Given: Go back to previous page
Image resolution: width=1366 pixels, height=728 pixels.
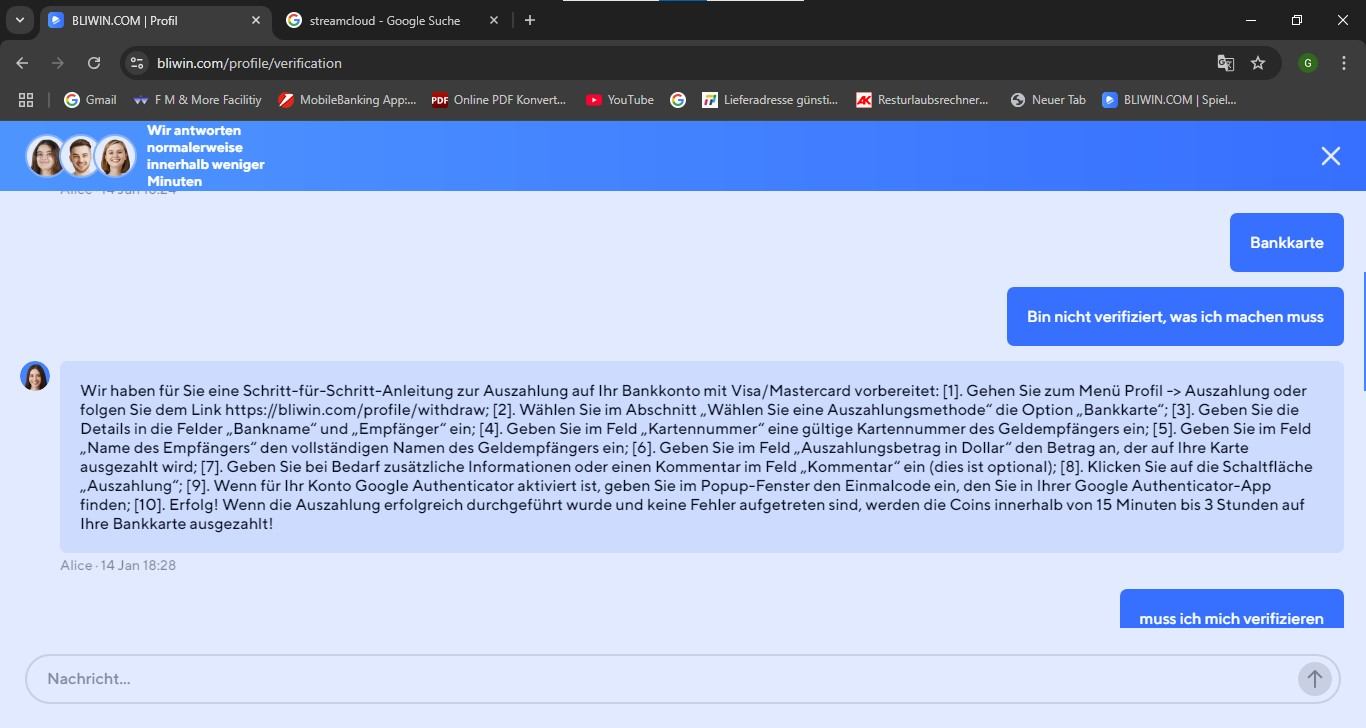Looking at the screenshot, I should click(22, 63).
